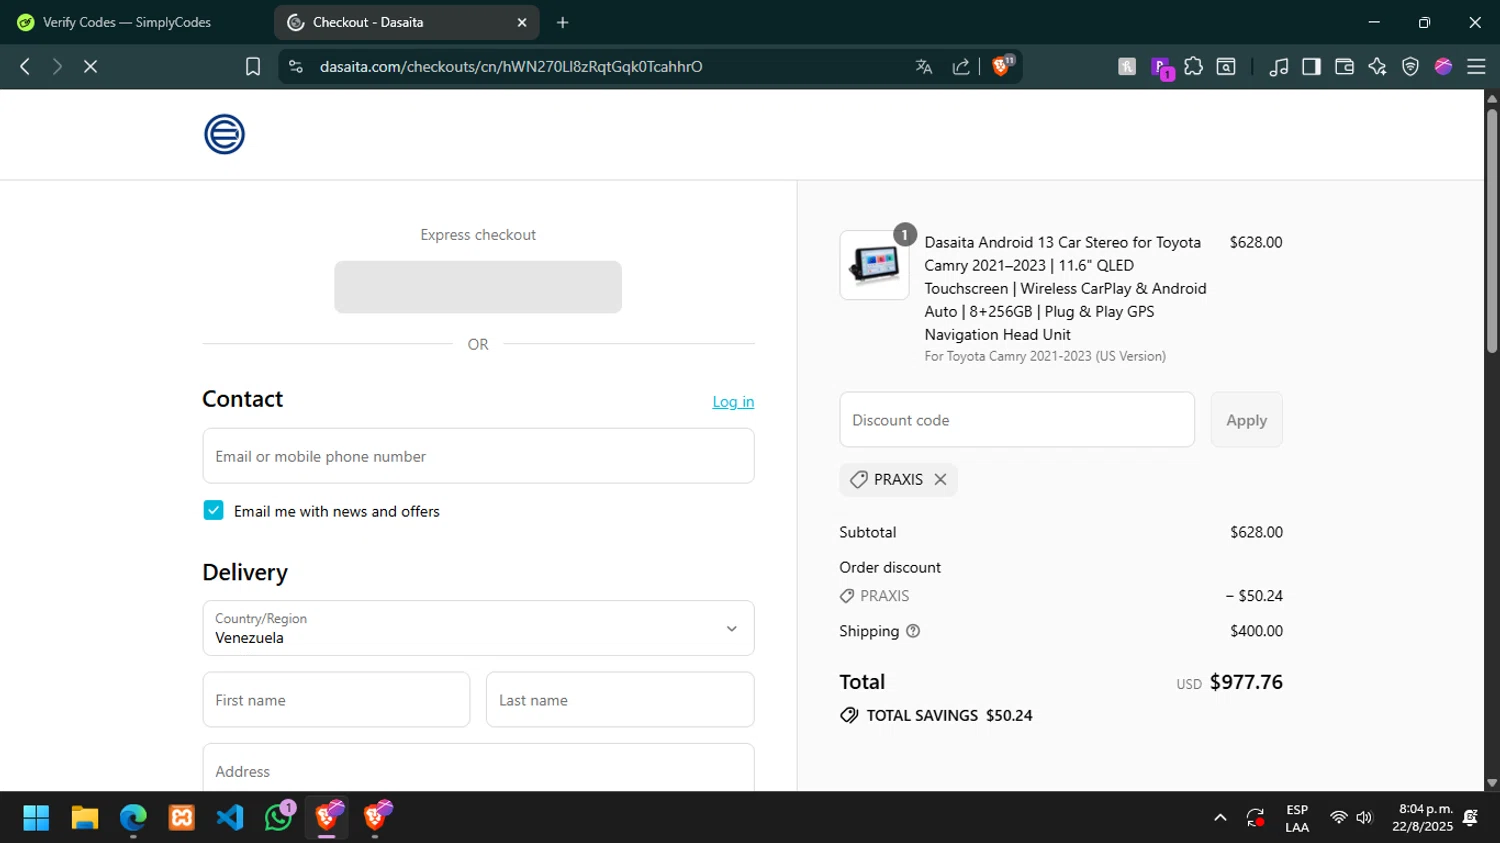1500x843 pixels.
Task: Open the page translate icon
Action: coord(924,66)
